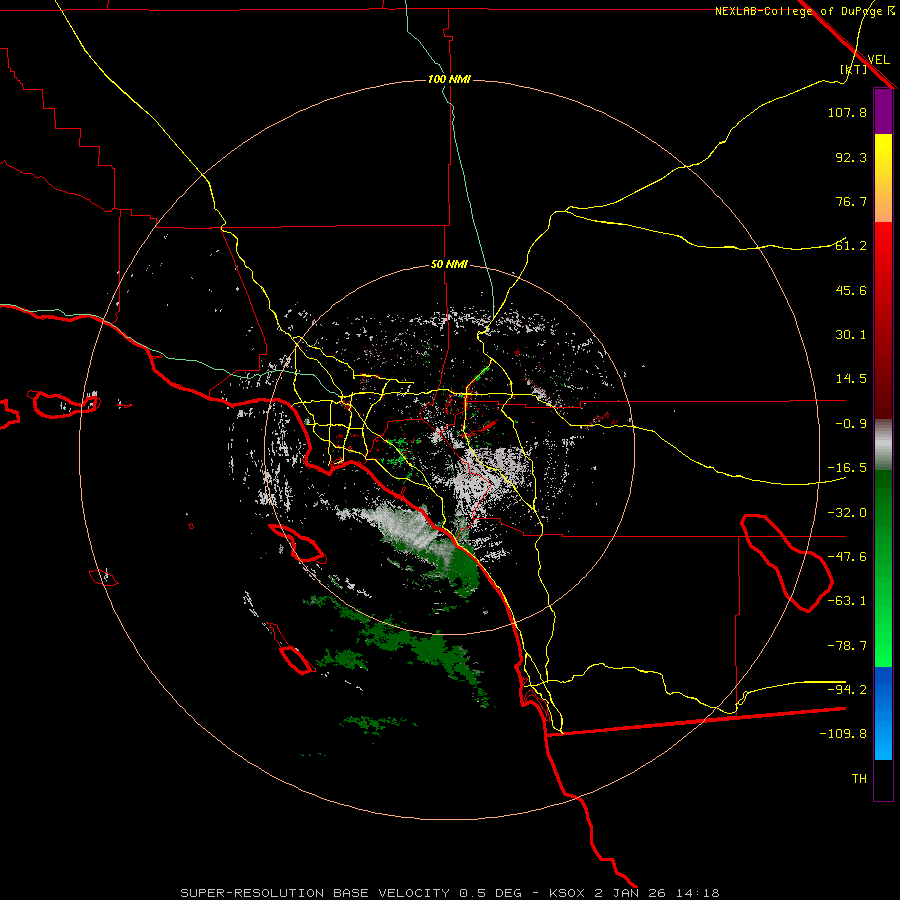Pick the green segment of the velocity color bar
900x900 pixels.
[883, 568]
